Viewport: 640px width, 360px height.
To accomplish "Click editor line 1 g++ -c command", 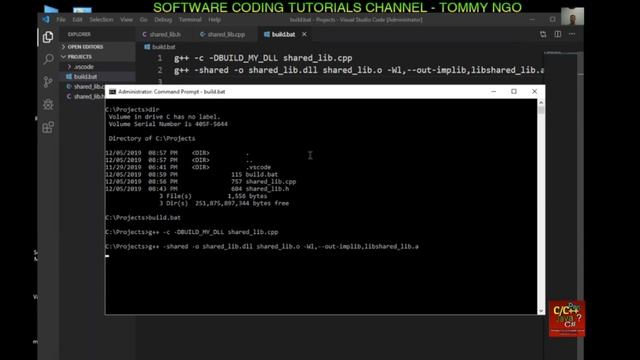I will pyautogui.click(x=263, y=58).
